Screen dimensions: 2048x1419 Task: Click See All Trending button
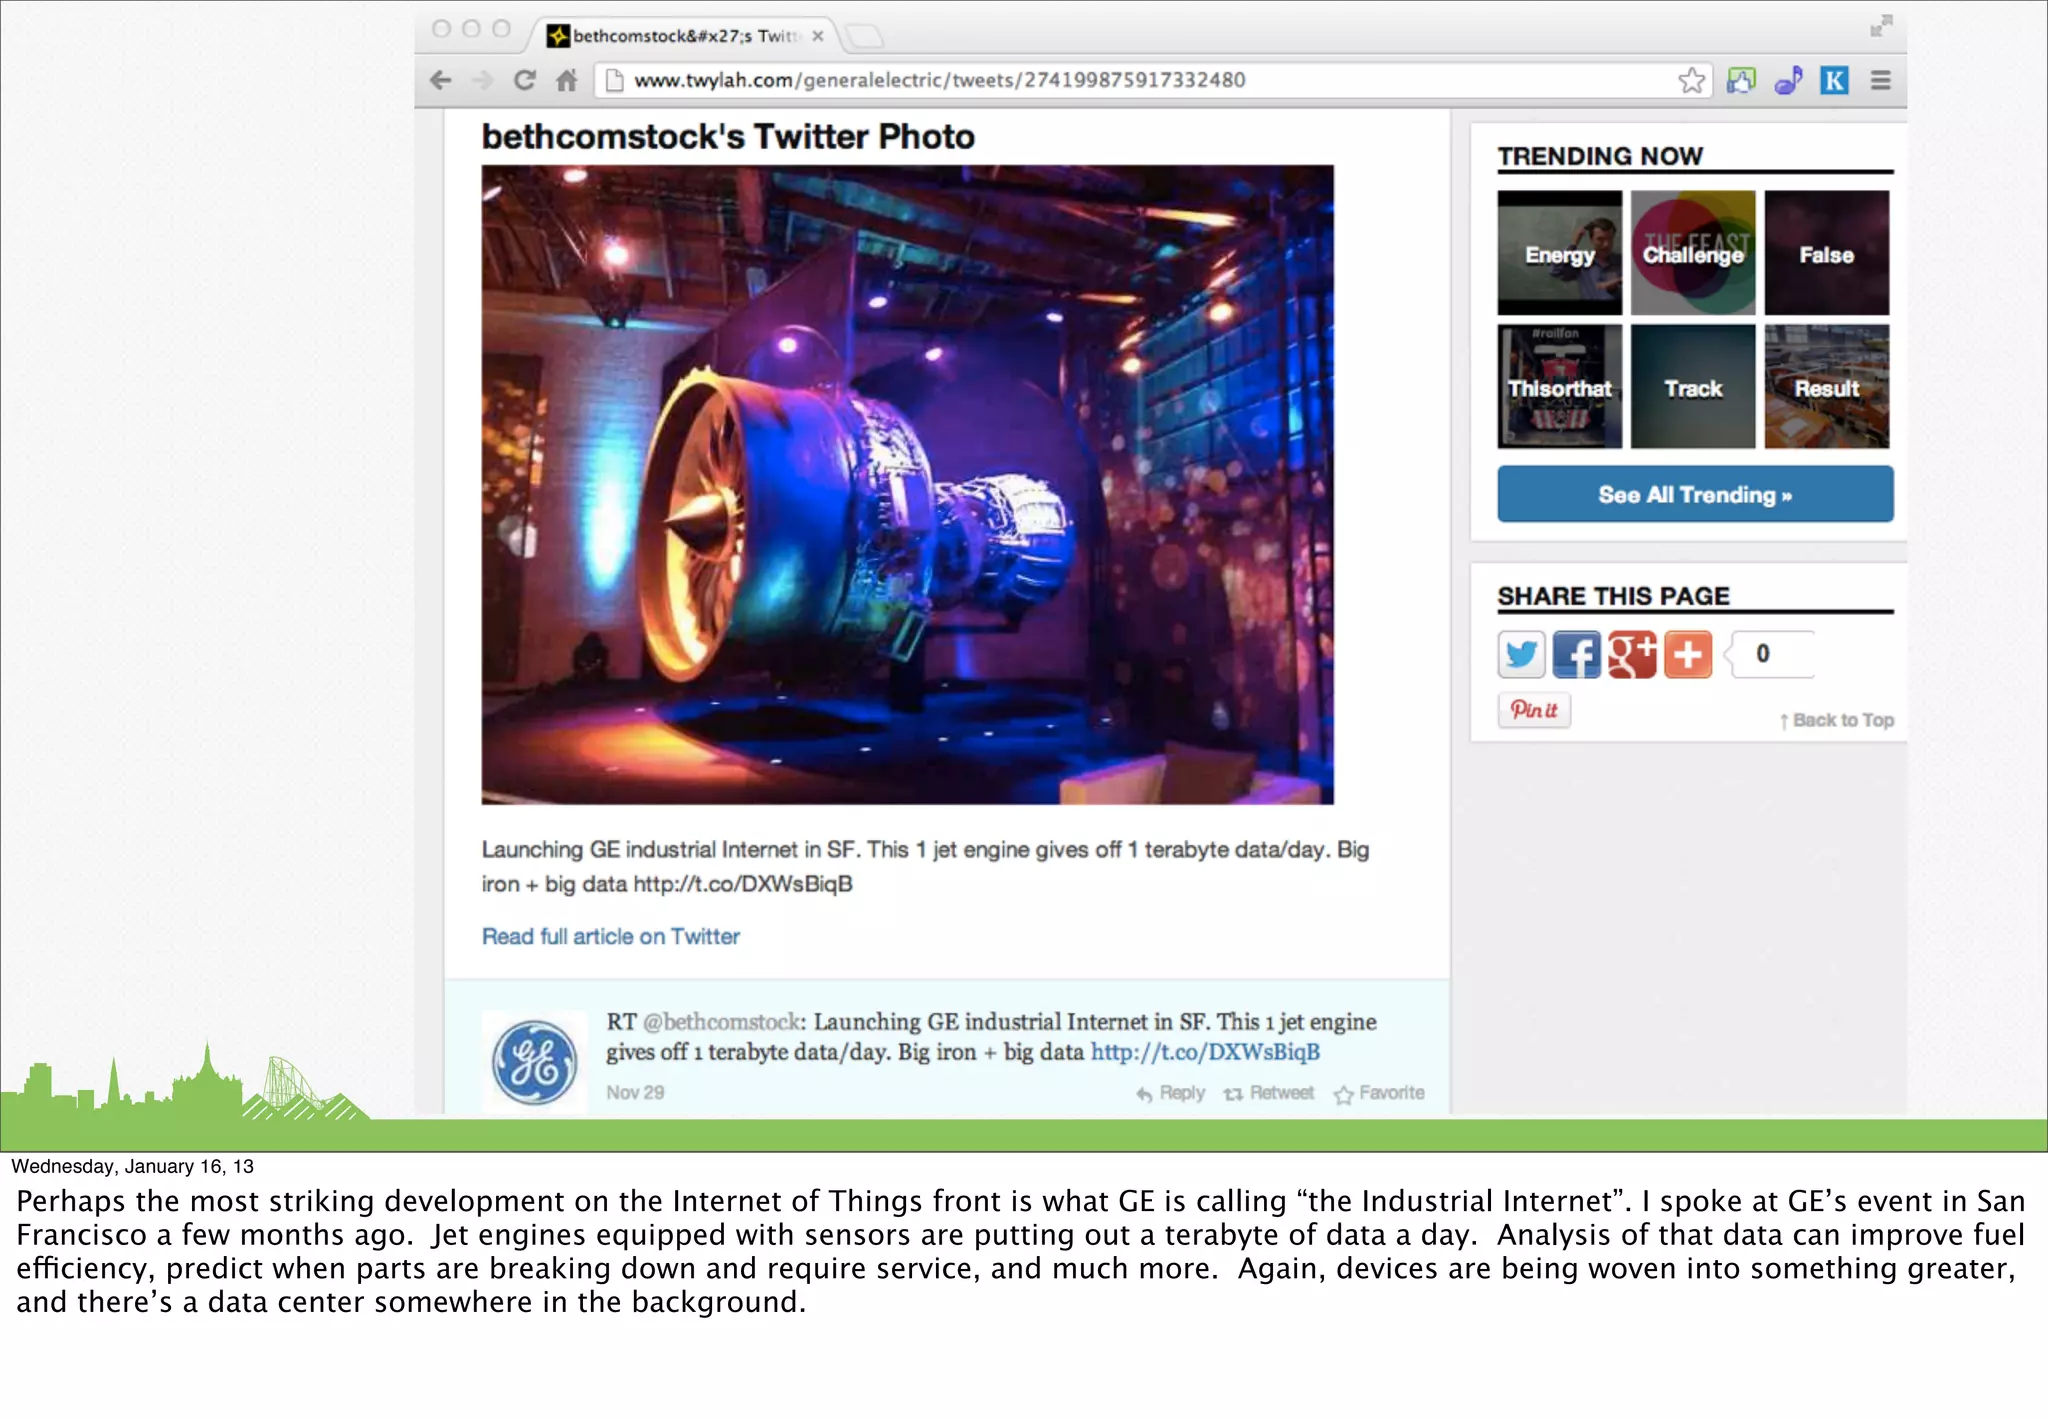point(1695,494)
